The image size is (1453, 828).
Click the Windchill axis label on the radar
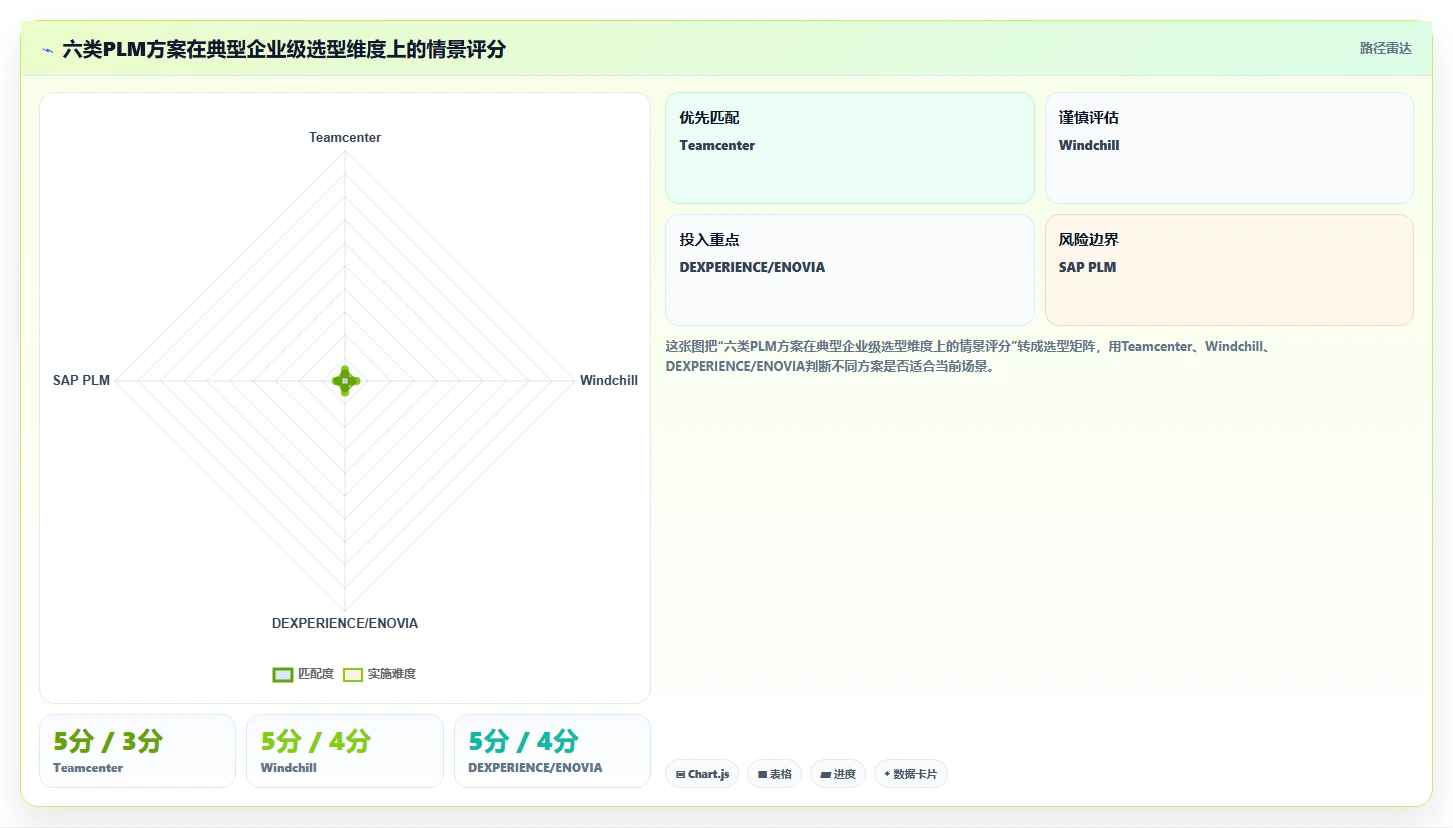pyautogui.click(x=609, y=380)
